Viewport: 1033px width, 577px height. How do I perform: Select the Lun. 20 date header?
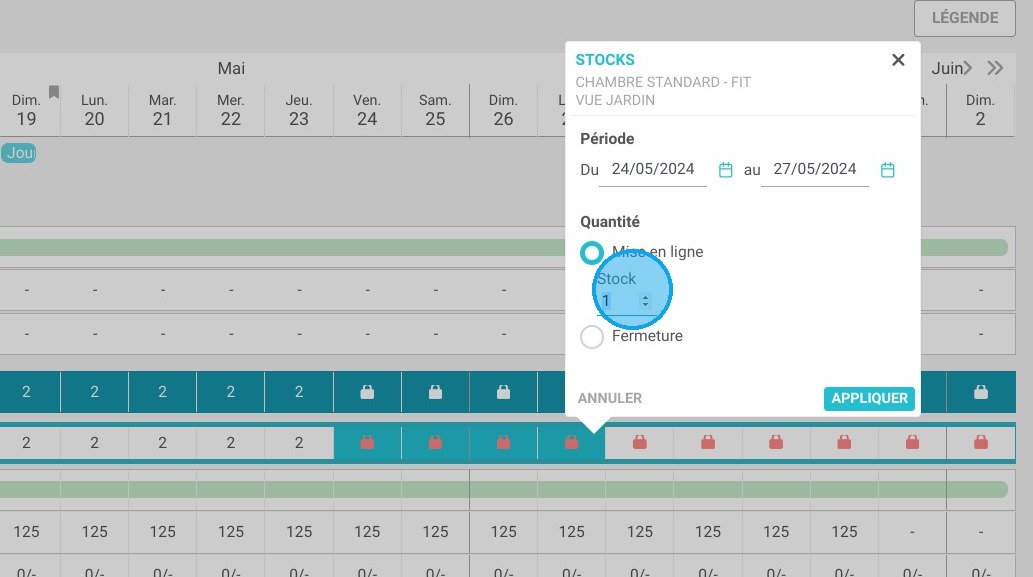point(94,110)
